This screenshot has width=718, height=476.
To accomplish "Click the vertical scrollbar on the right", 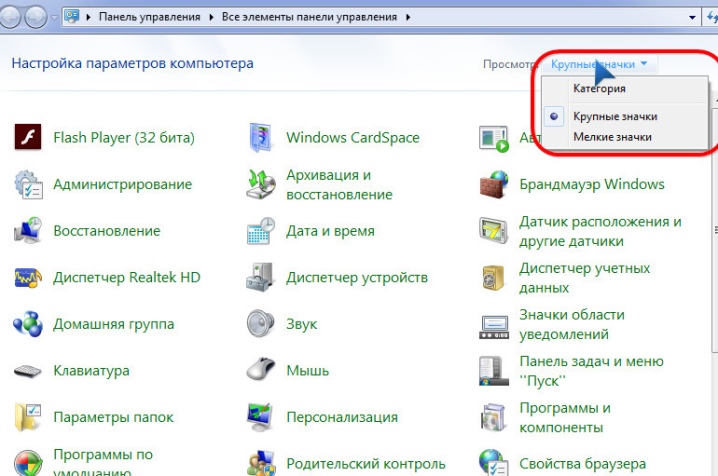I will pyautogui.click(x=715, y=229).
